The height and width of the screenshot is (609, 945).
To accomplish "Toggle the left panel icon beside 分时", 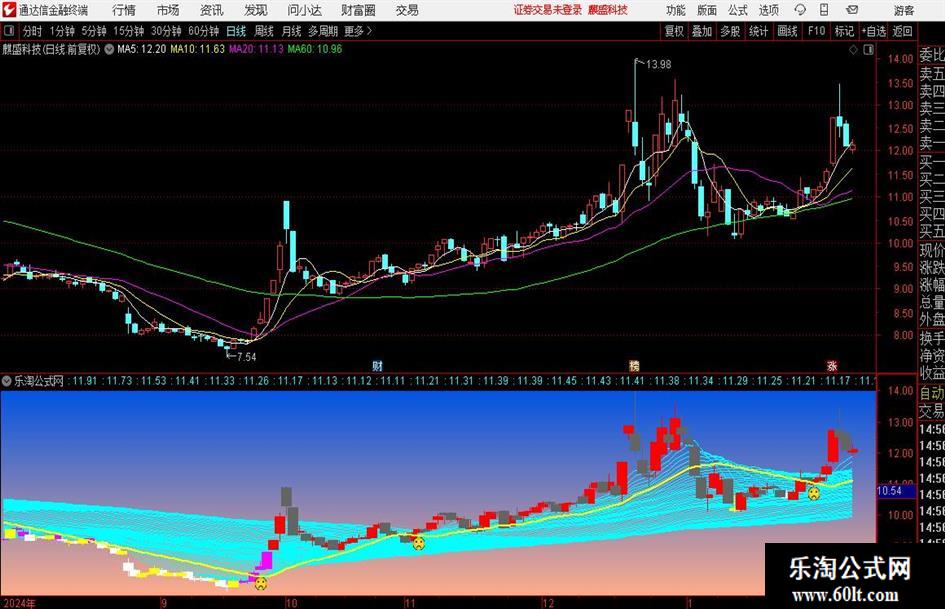I will click(9, 31).
